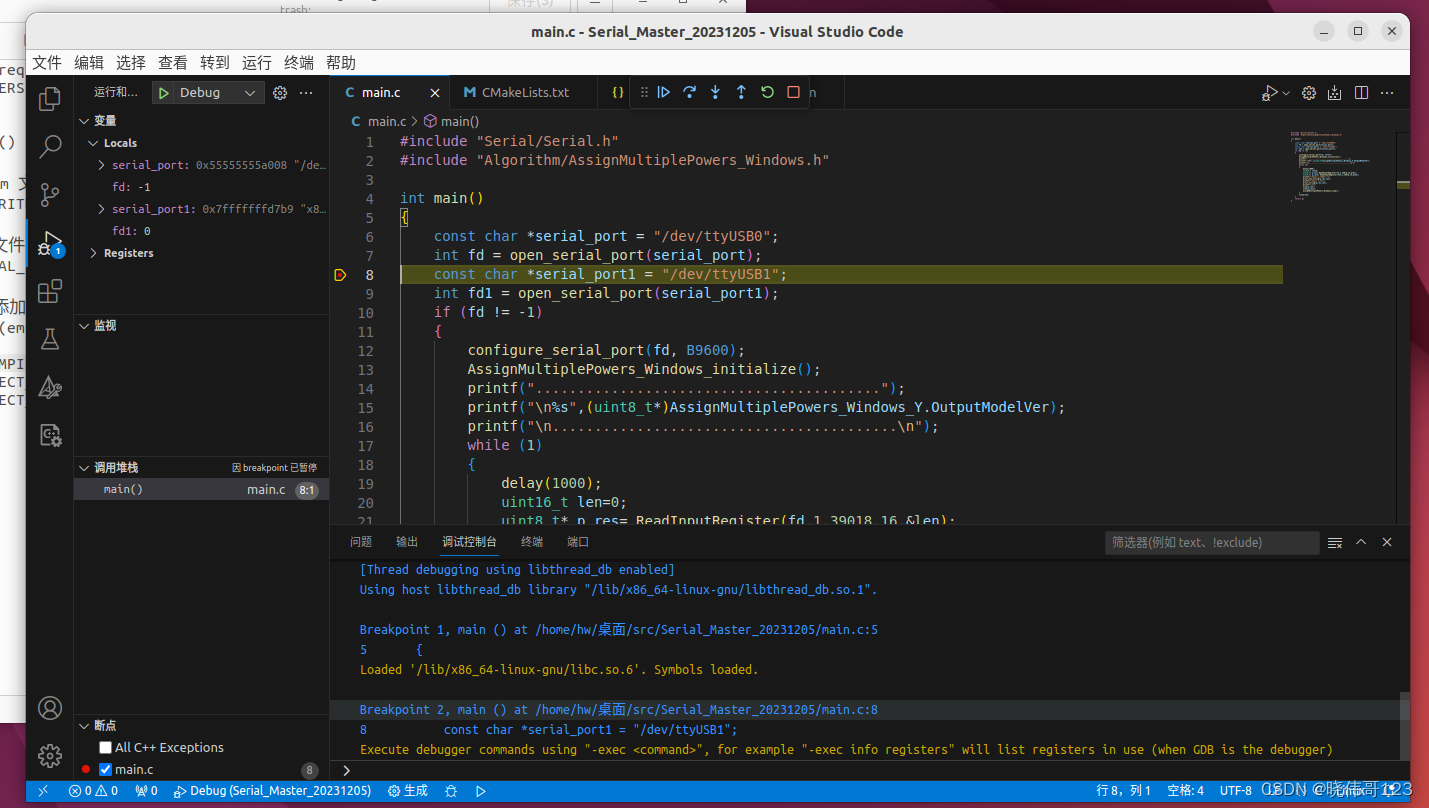Split the editor to the right

[x=1361, y=92]
